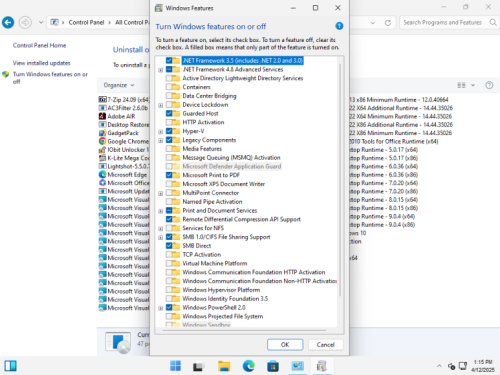Click the 7-Zip 24.09 program icon
This screenshot has height=375, width=500.
pos(102,99)
